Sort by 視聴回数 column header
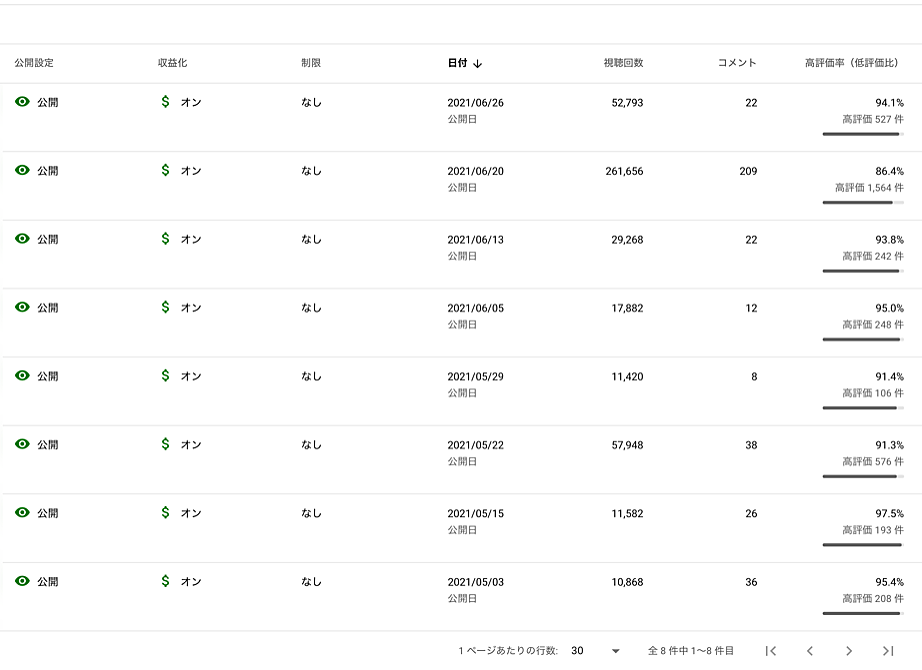This screenshot has height=670, width=922. 623,63
